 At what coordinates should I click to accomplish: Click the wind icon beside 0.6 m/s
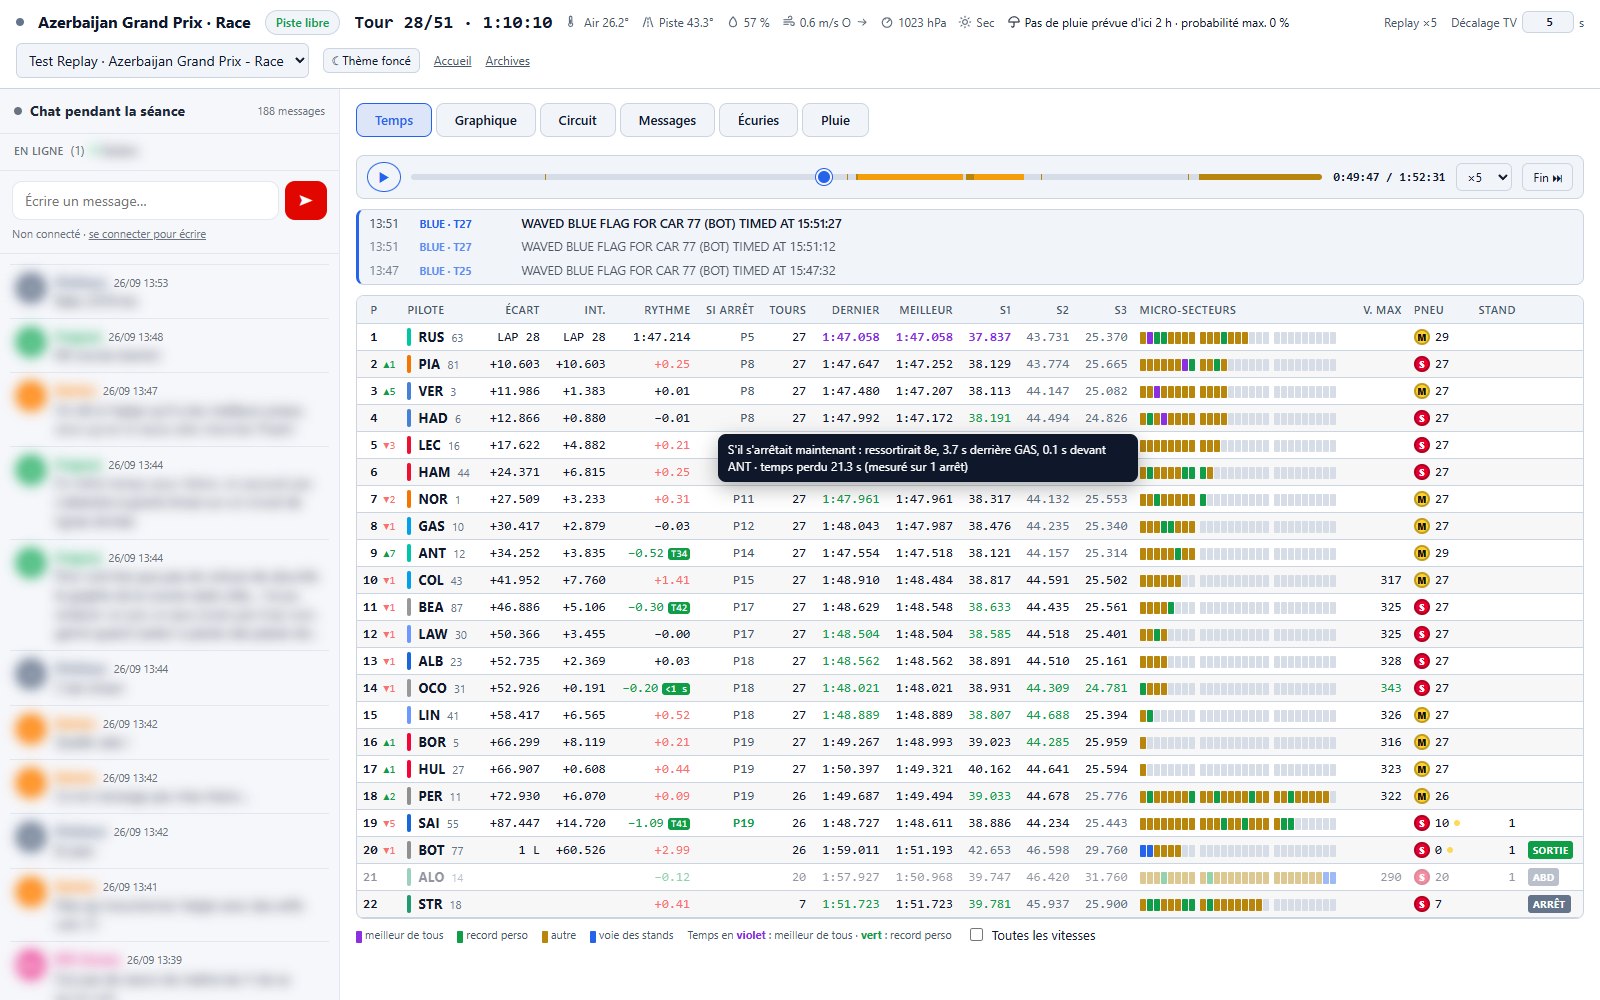[x=789, y=23]
